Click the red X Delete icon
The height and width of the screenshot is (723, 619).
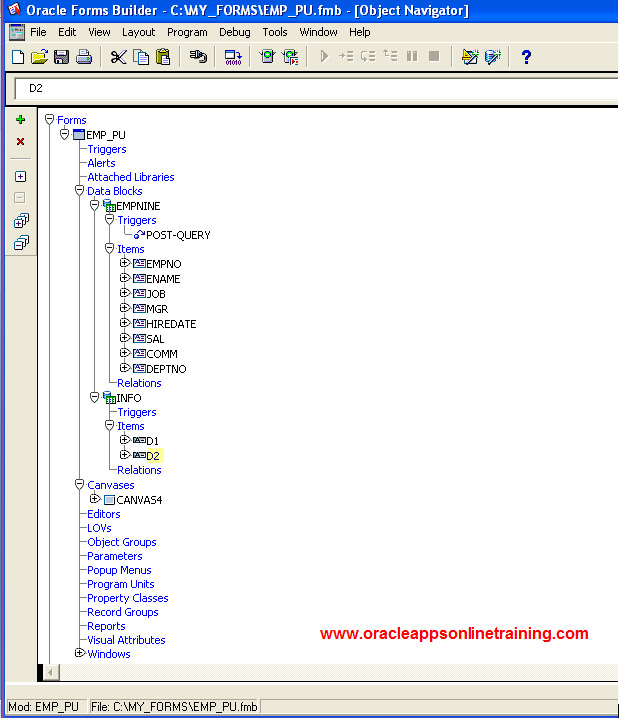coord(20,142)
